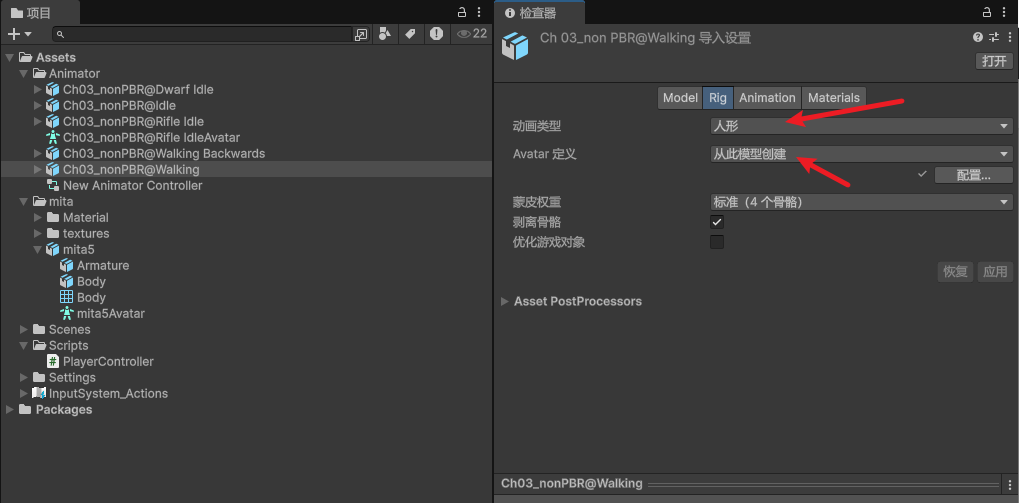This screenshot has height=503, width=1019.
Task: Switch to the Model tab
Action: (x=680, y=98)
